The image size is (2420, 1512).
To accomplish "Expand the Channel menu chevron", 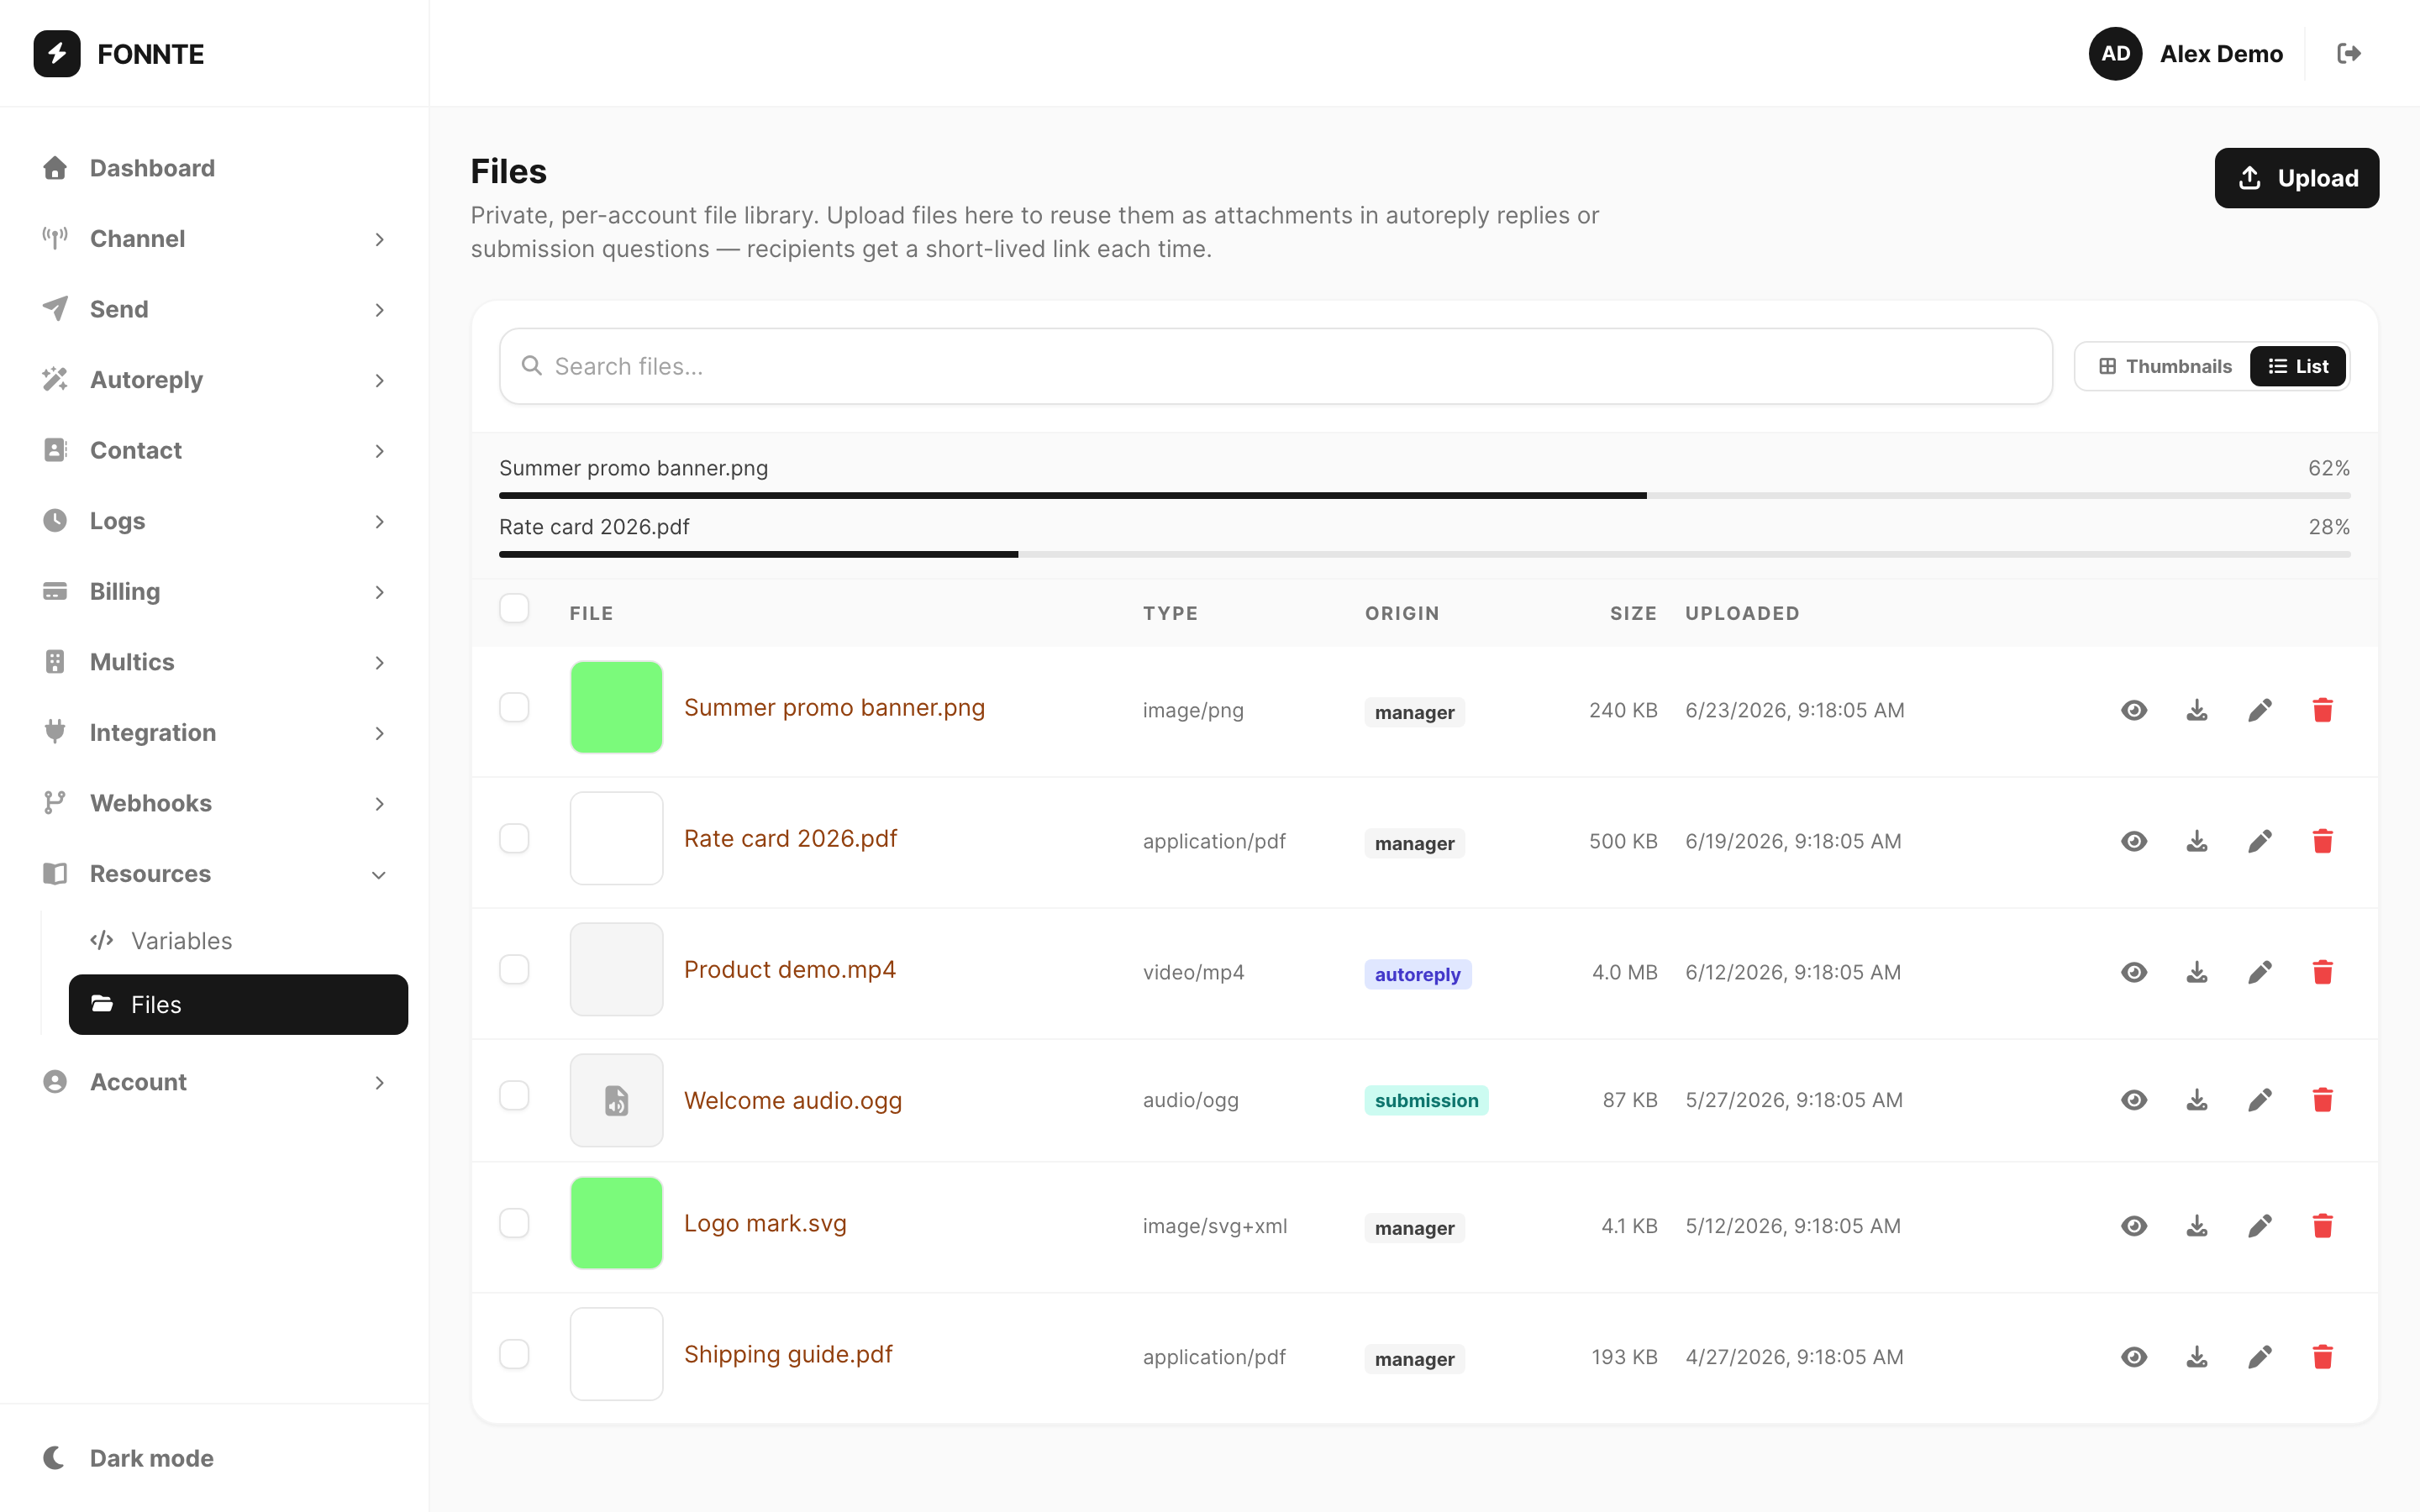I will (x=379, y=239).
